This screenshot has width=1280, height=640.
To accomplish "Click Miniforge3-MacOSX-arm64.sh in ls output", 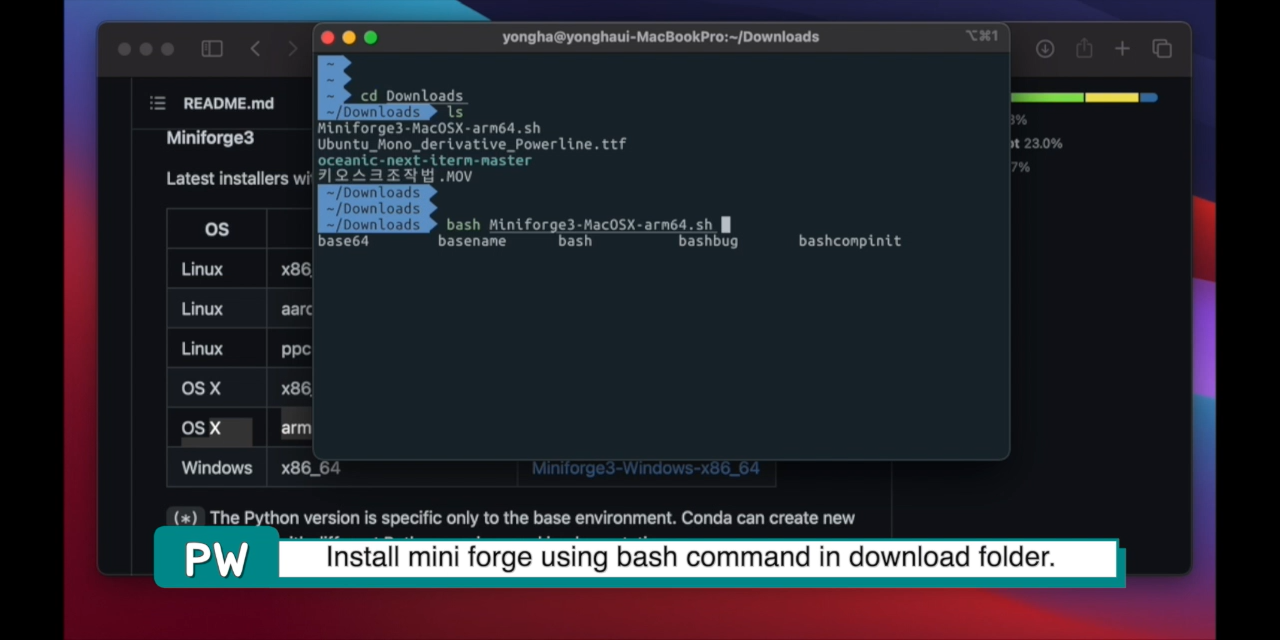I will point(429,128).
